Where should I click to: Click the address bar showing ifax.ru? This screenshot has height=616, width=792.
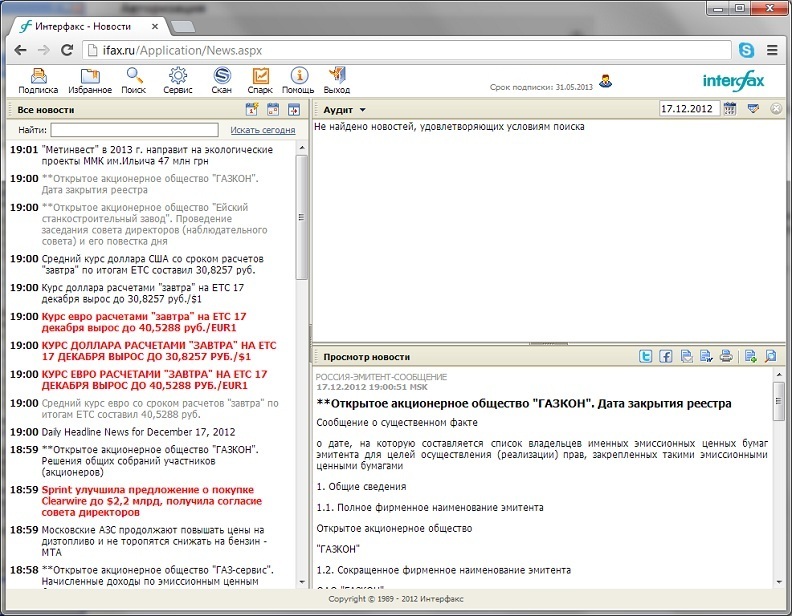(407, 50)
